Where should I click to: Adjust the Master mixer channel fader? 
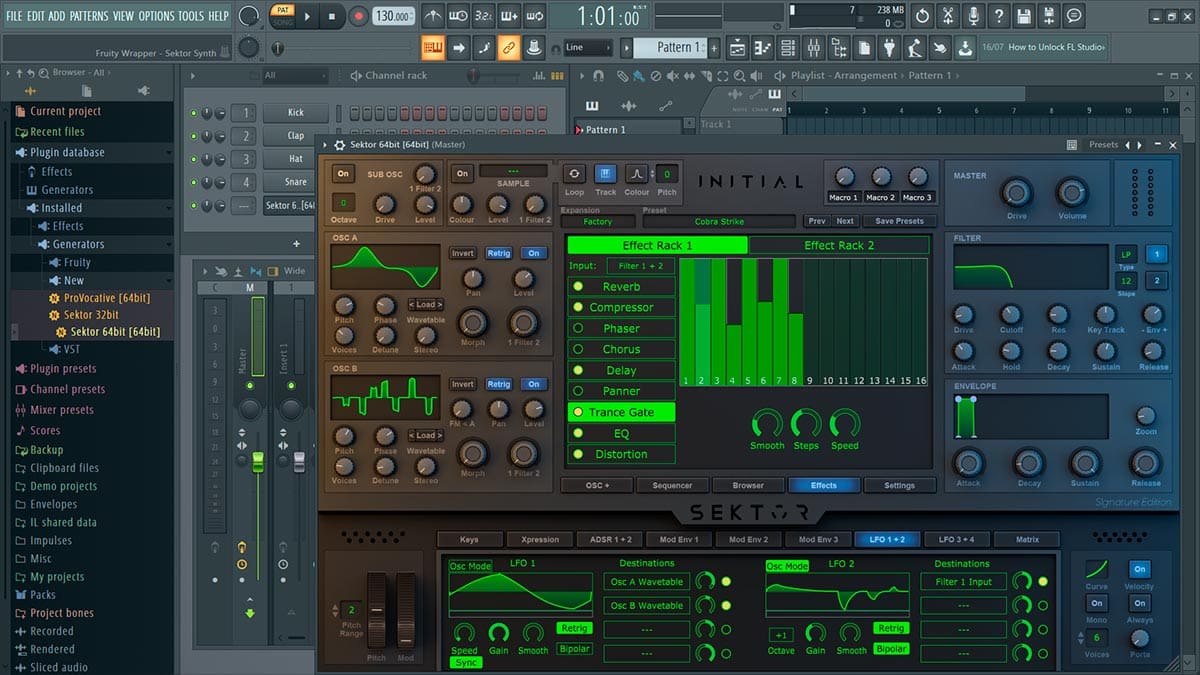pos(257,462)
